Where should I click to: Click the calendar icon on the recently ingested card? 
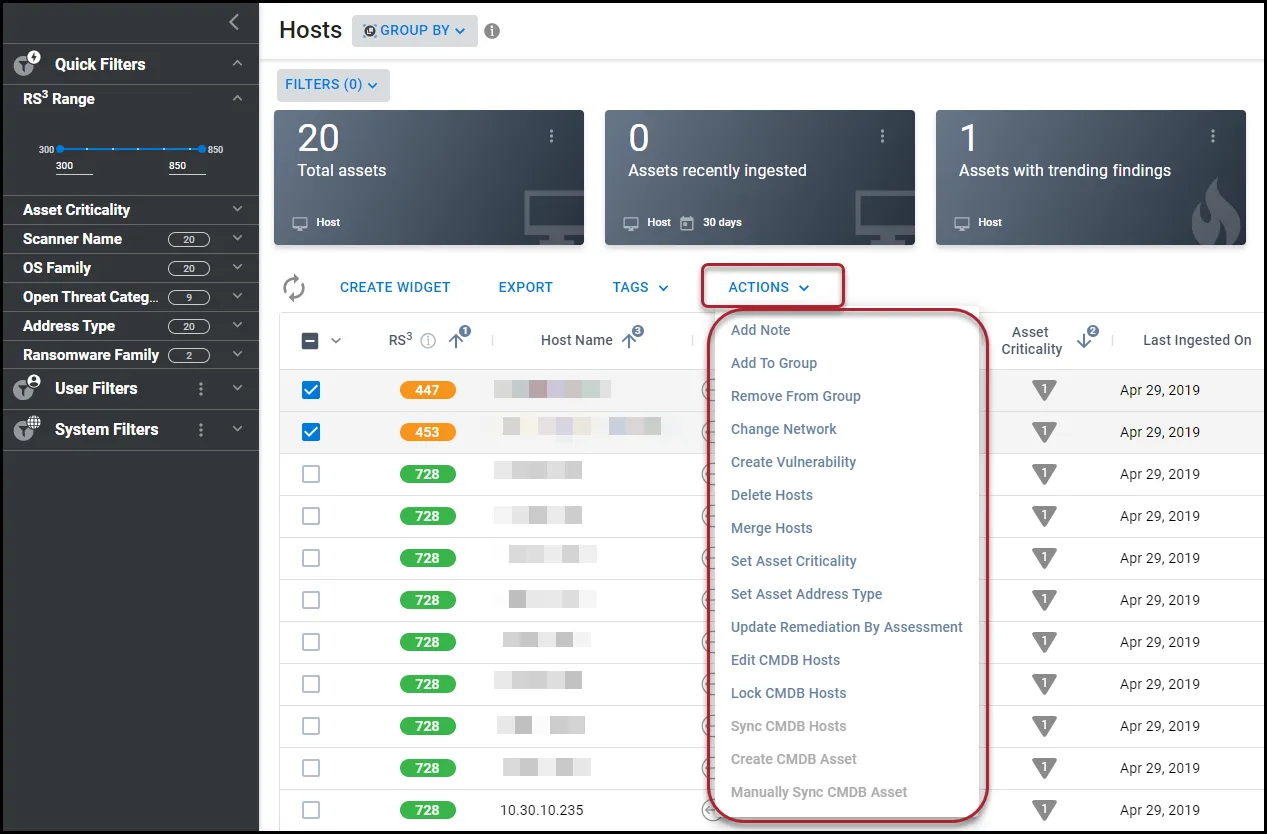[687, 222]
